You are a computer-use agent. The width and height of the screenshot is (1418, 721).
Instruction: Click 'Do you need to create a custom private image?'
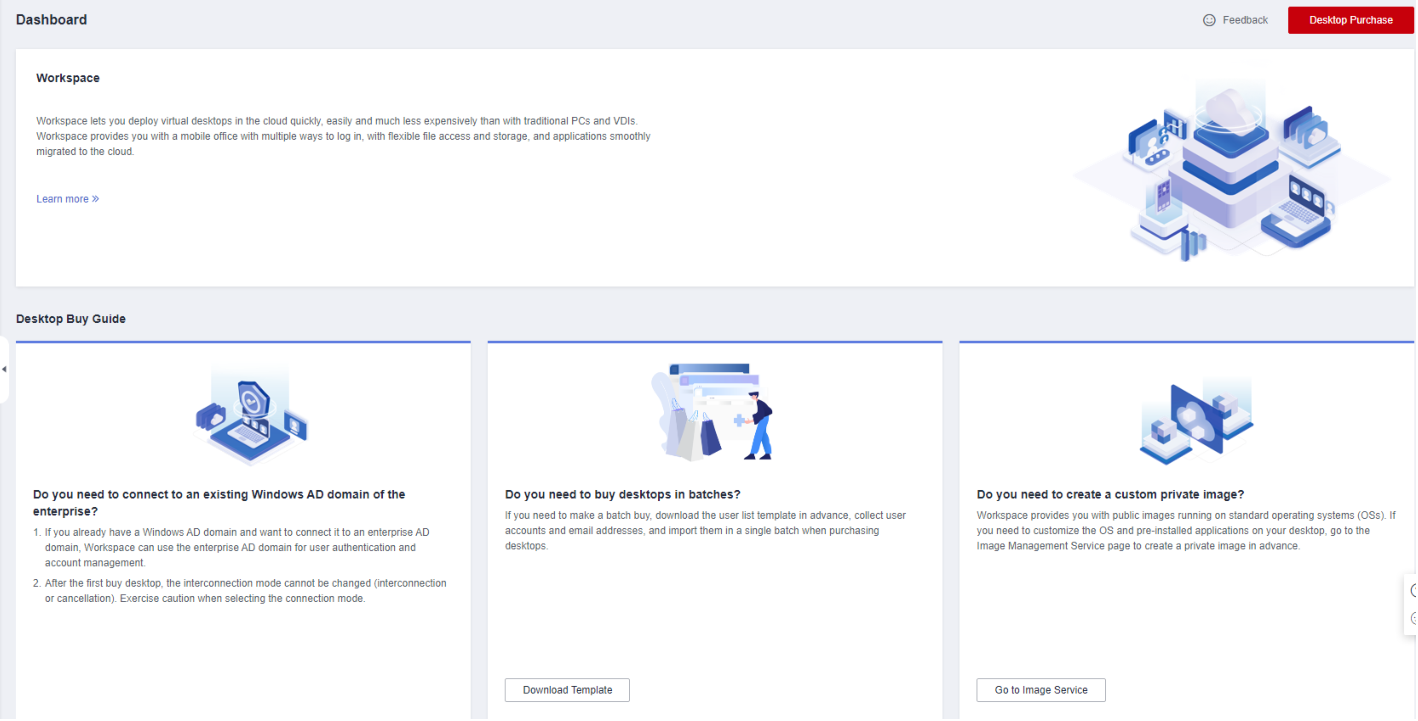(1110, 495)
